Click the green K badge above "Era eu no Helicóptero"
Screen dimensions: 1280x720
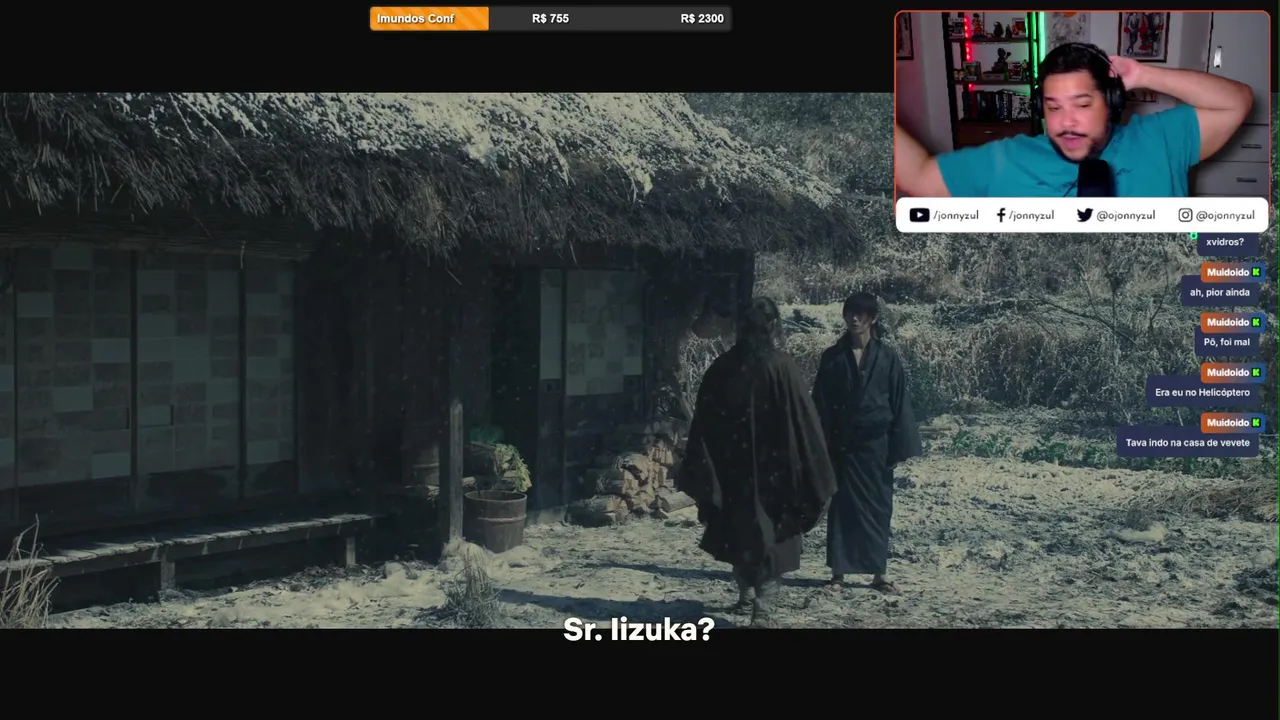pos(1257,372)
